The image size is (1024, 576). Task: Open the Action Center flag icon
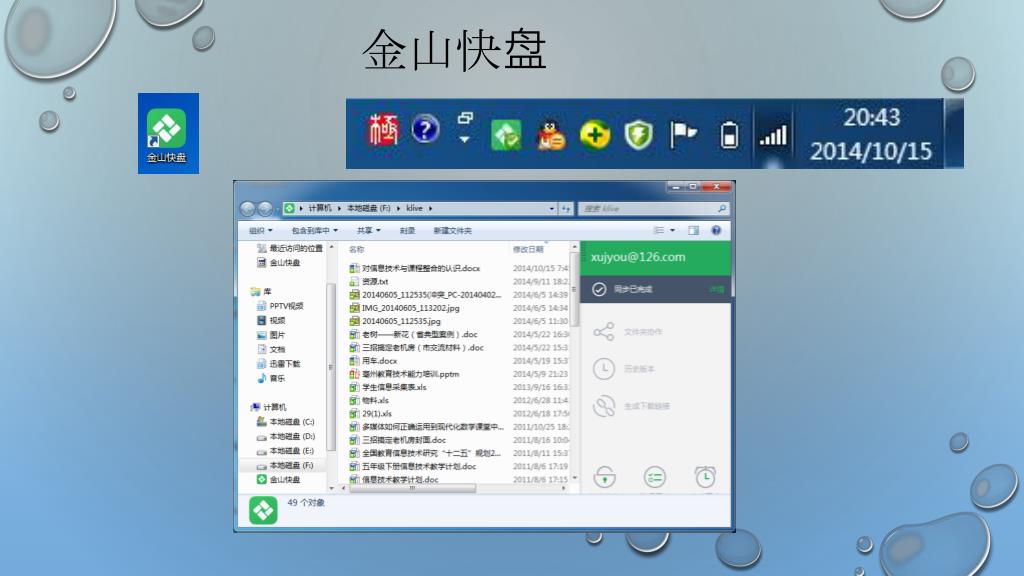coord(683,135)
